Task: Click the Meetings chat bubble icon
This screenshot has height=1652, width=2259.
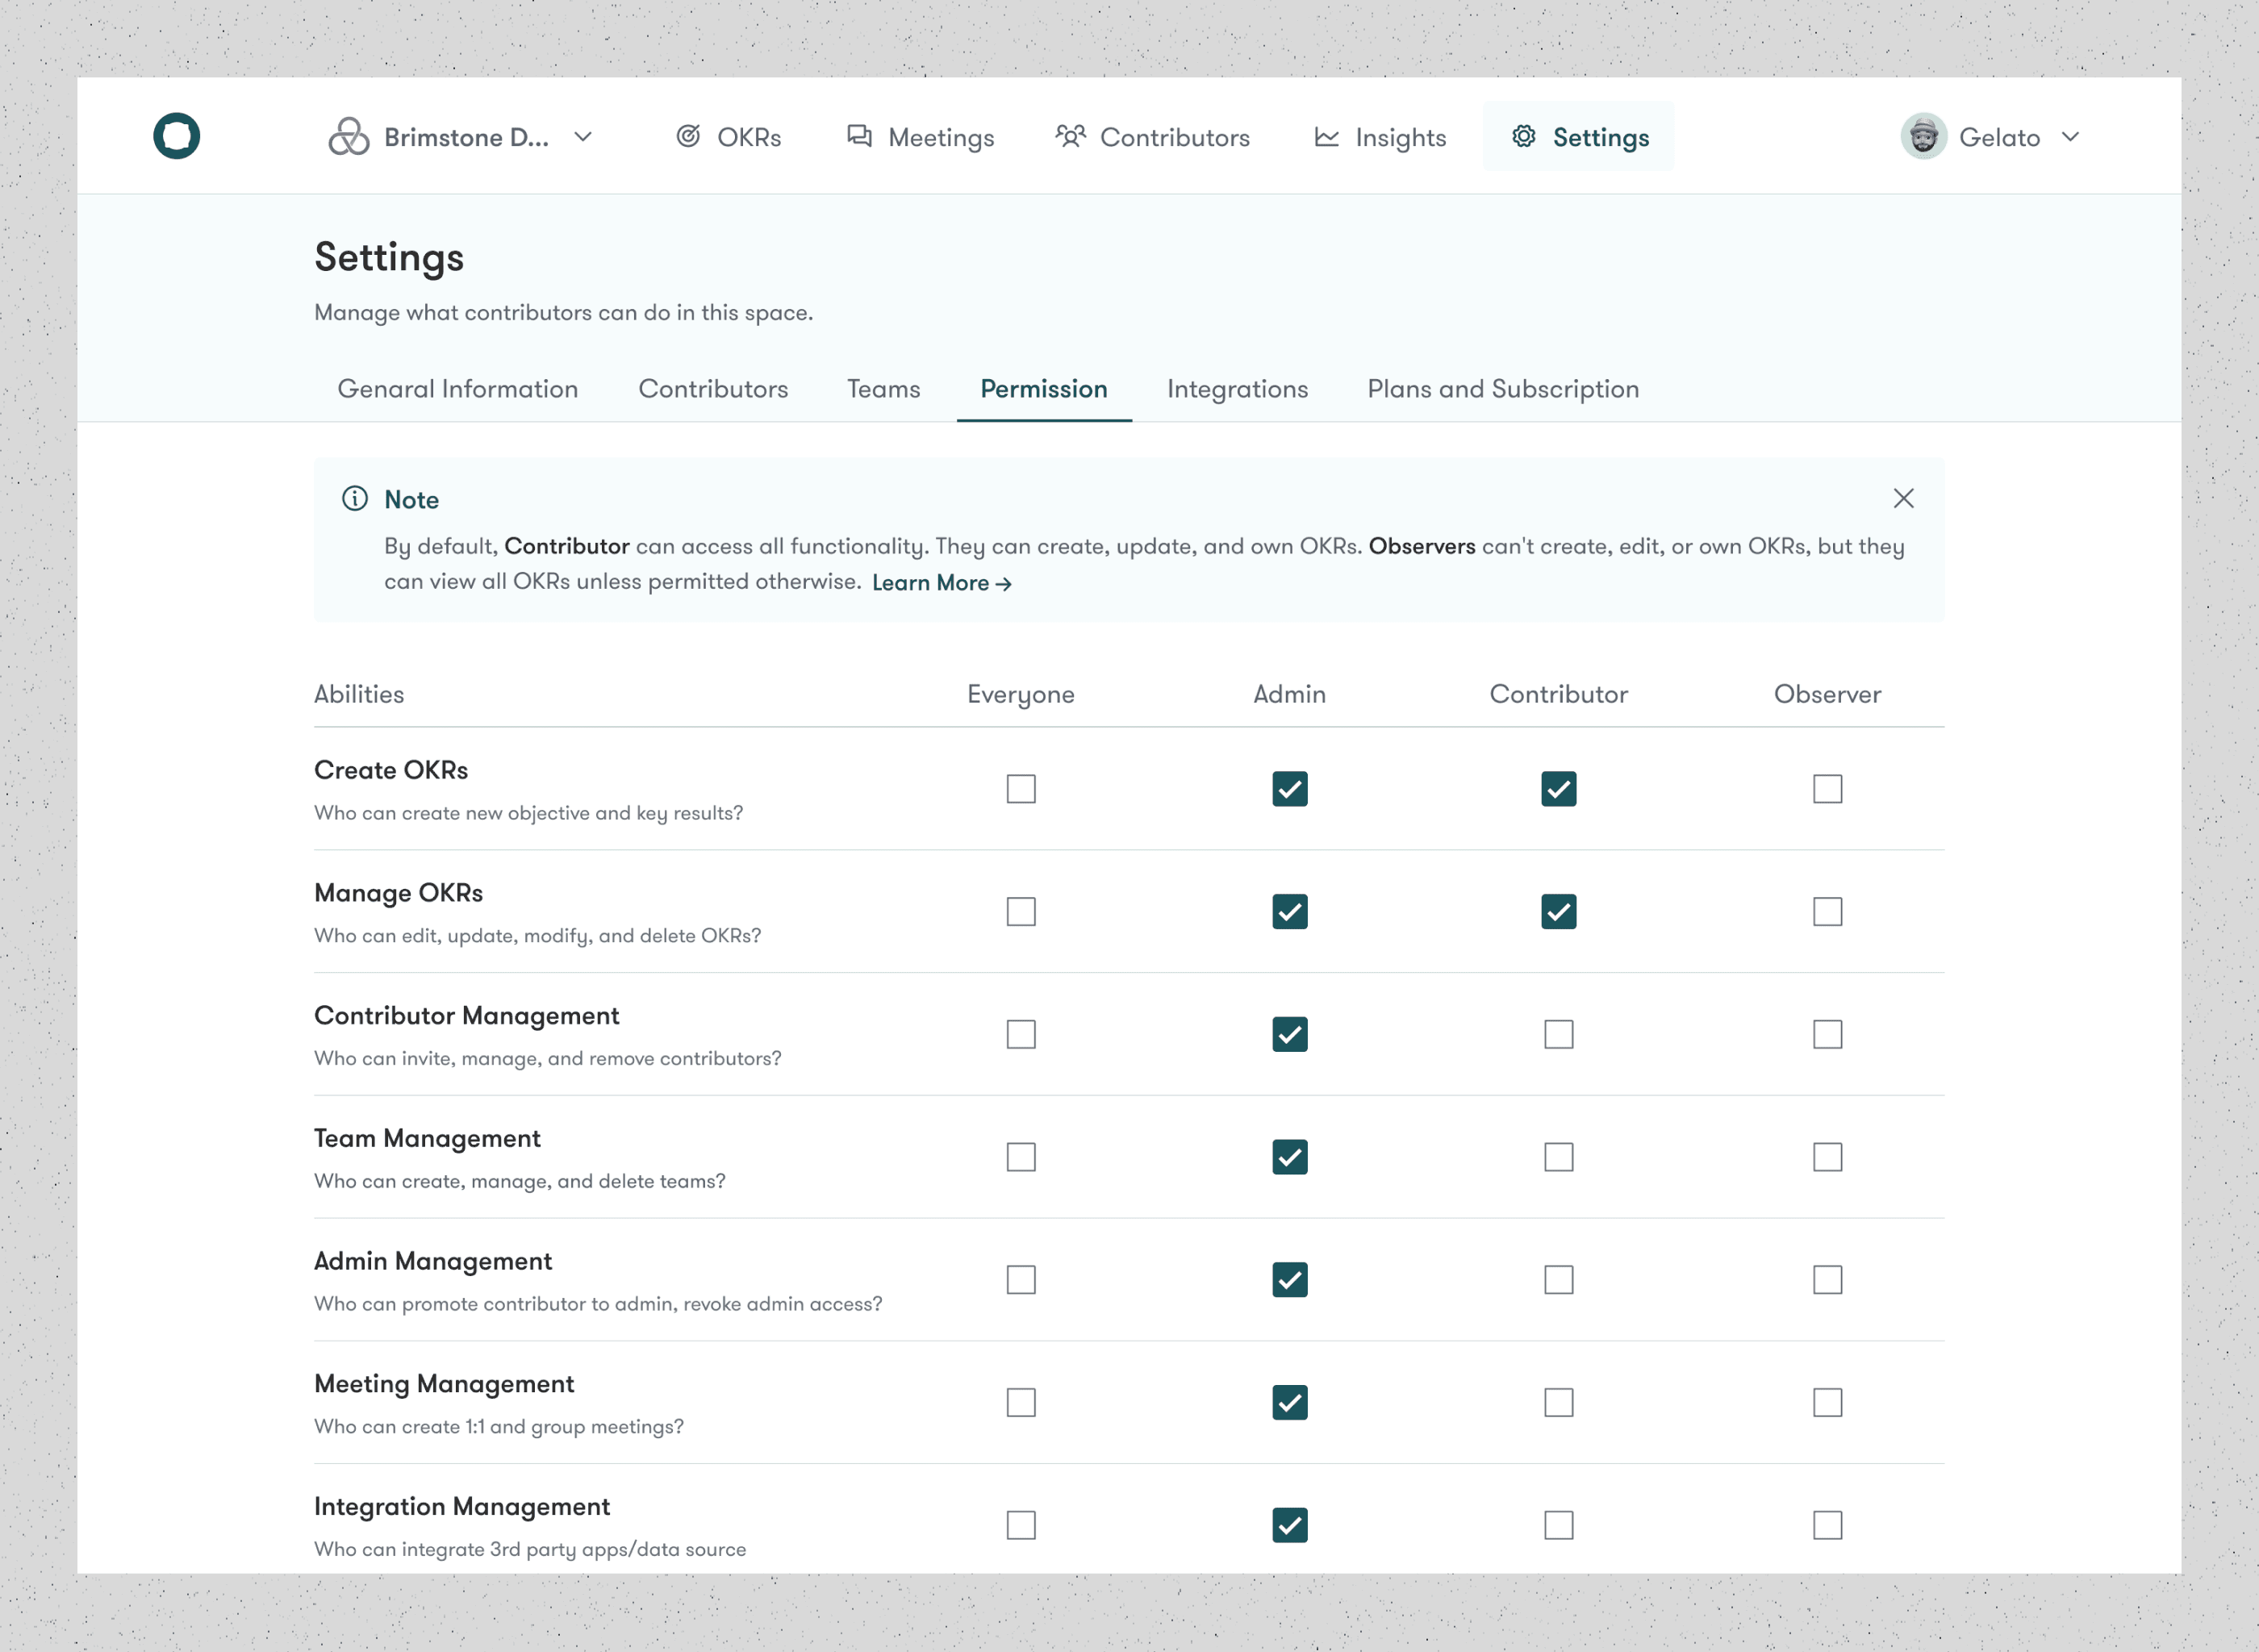Action: point(859,136)
